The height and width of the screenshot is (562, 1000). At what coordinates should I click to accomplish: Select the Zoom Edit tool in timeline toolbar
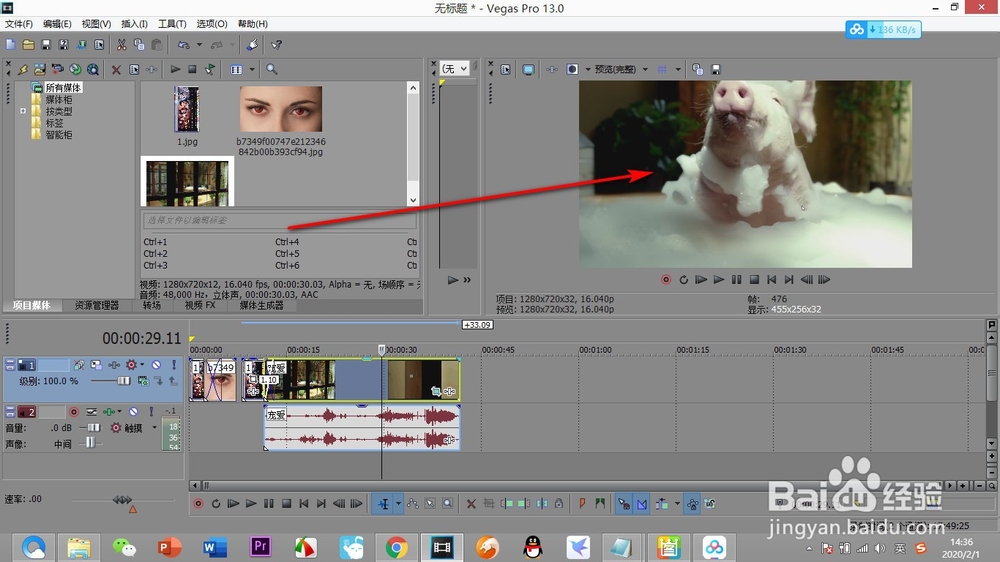[x=448, y=504]
